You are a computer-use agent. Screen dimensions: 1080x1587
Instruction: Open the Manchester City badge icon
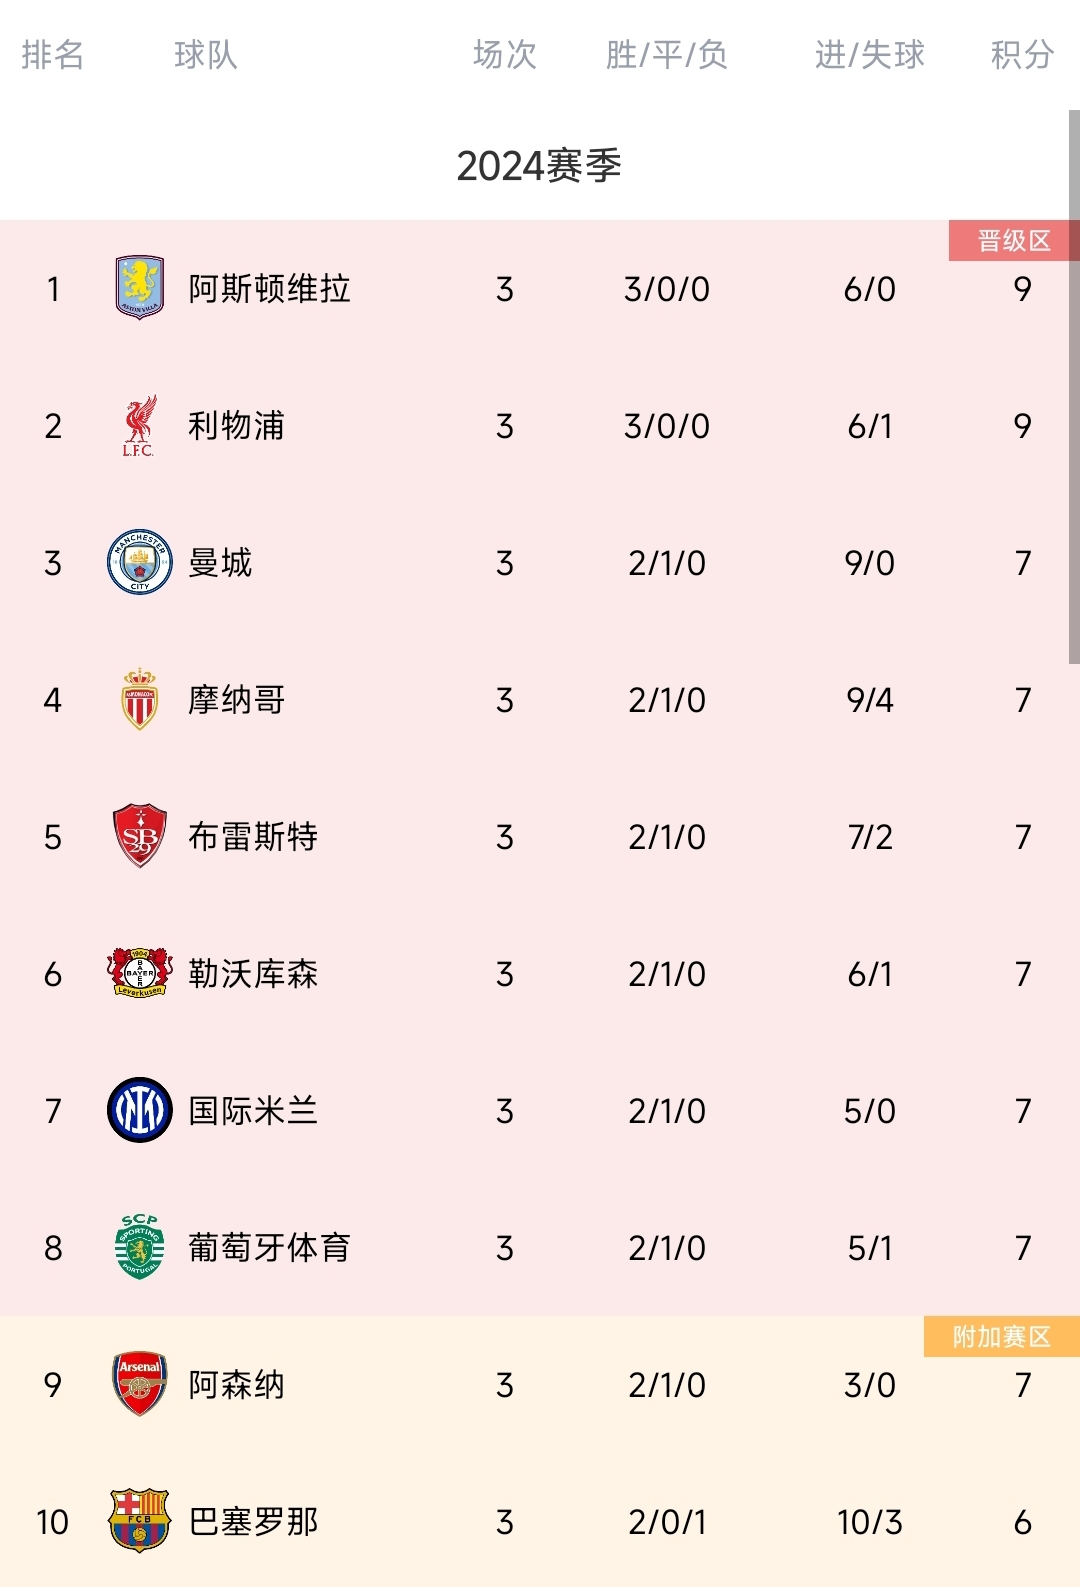tap(140, 562)
